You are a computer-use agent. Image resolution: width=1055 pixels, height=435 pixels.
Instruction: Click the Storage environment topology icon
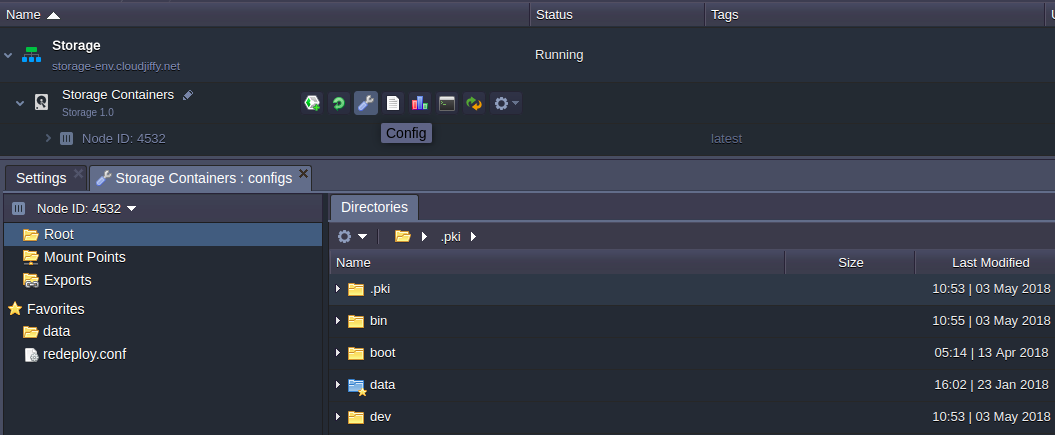tap(31, 54)
